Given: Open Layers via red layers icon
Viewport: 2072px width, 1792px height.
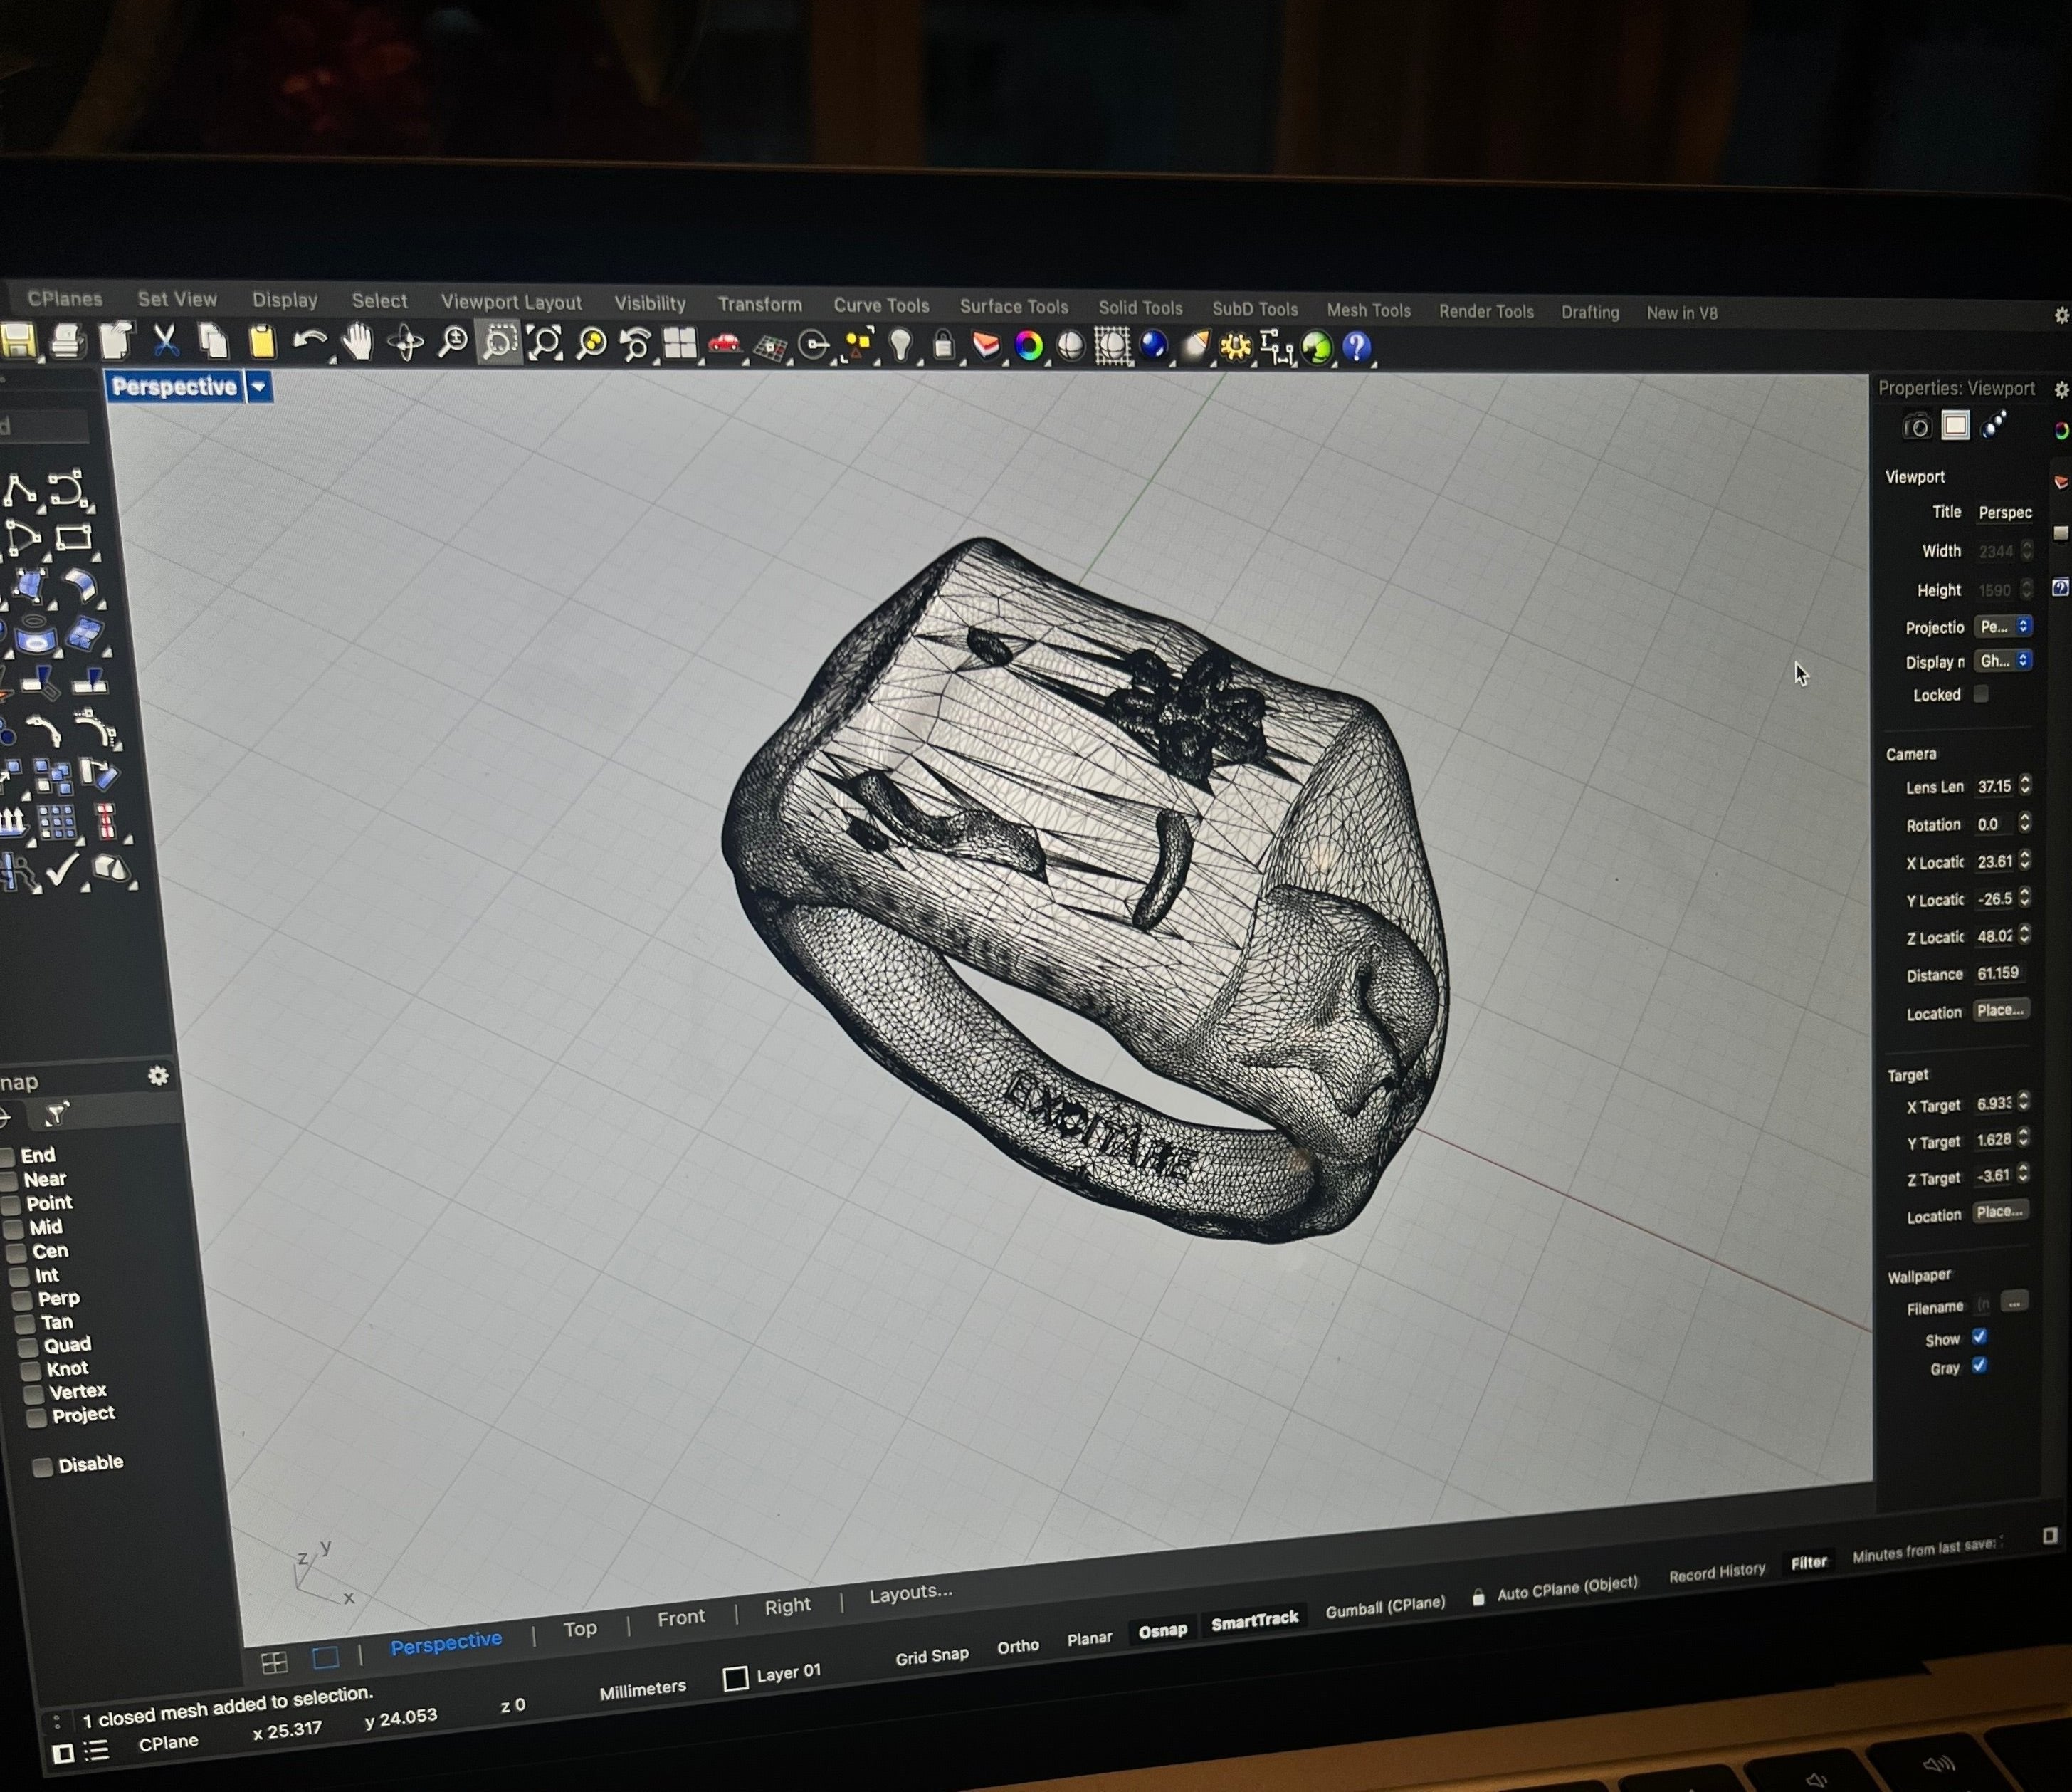Looking at the screenshot, I should [x=986, y=346].
